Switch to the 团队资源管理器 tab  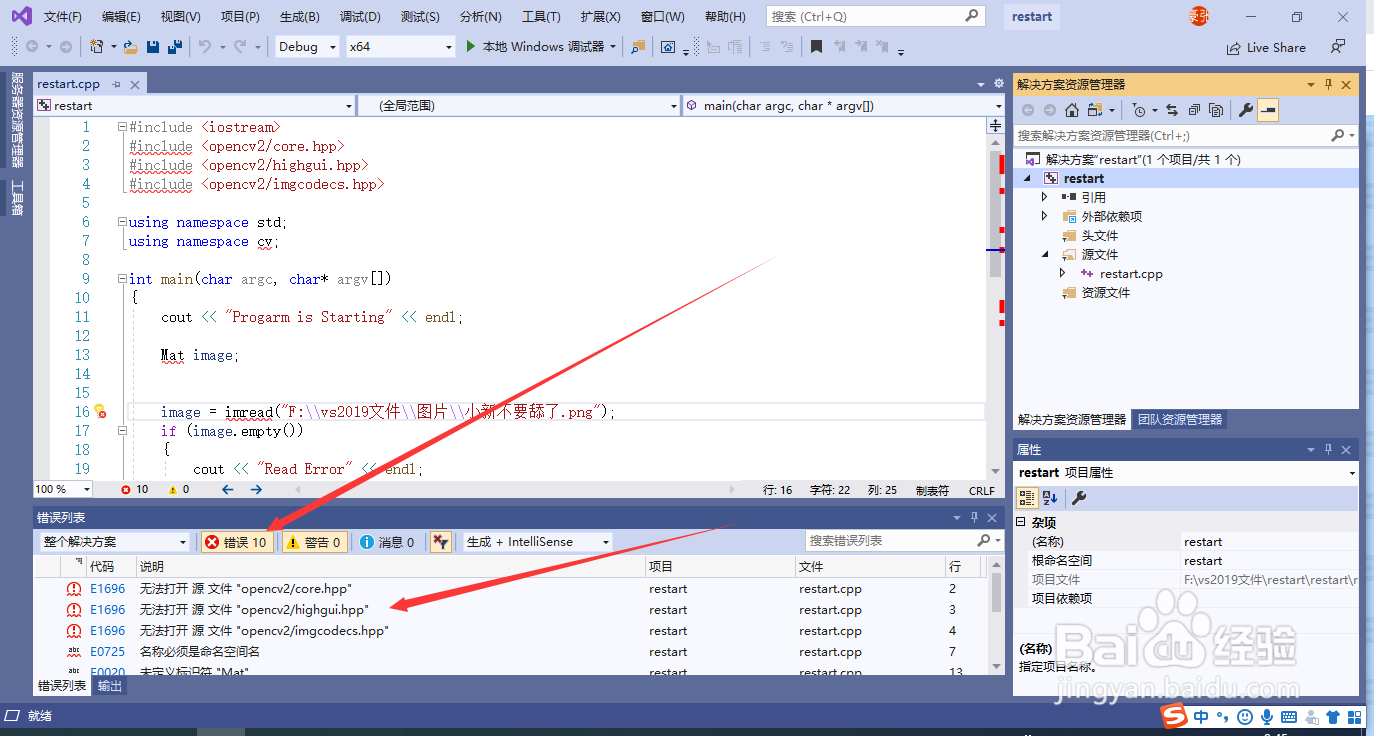pyautogui.click(x=1180, y=420)
